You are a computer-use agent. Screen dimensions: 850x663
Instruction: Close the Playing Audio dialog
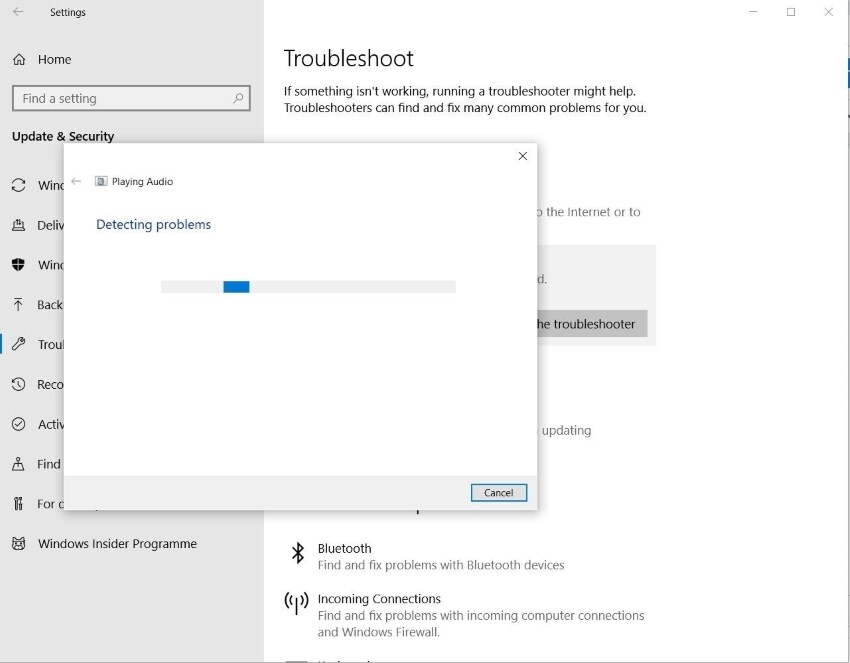coord(523,156)
